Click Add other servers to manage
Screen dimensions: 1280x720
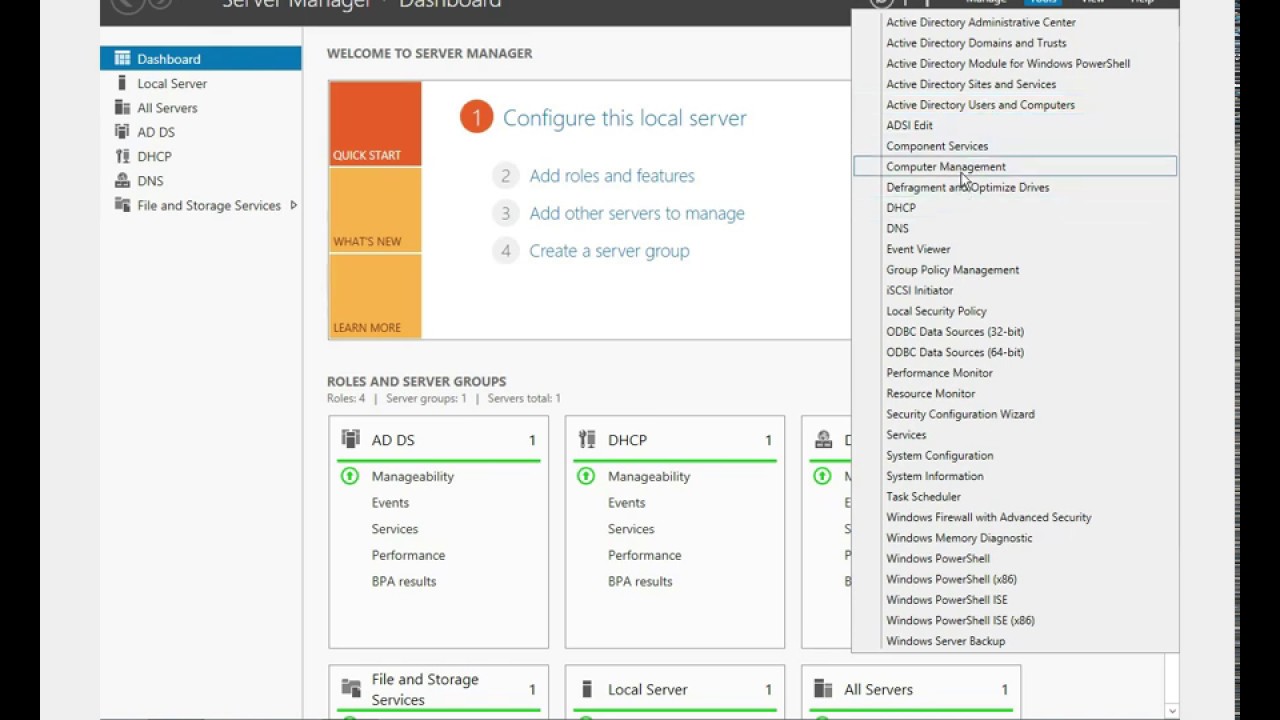[x=637, y=213]
